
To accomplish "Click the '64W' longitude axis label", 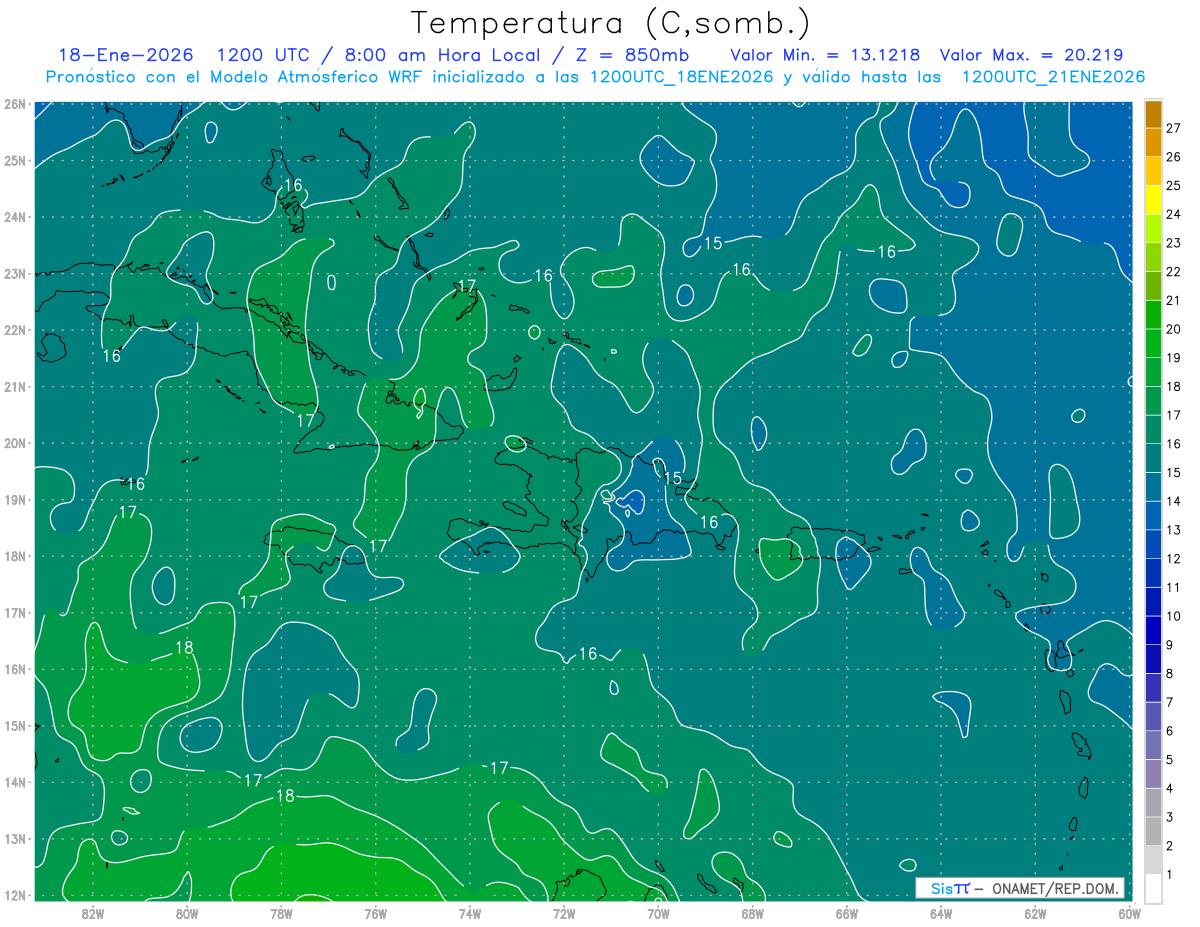I will click(941, 913).
